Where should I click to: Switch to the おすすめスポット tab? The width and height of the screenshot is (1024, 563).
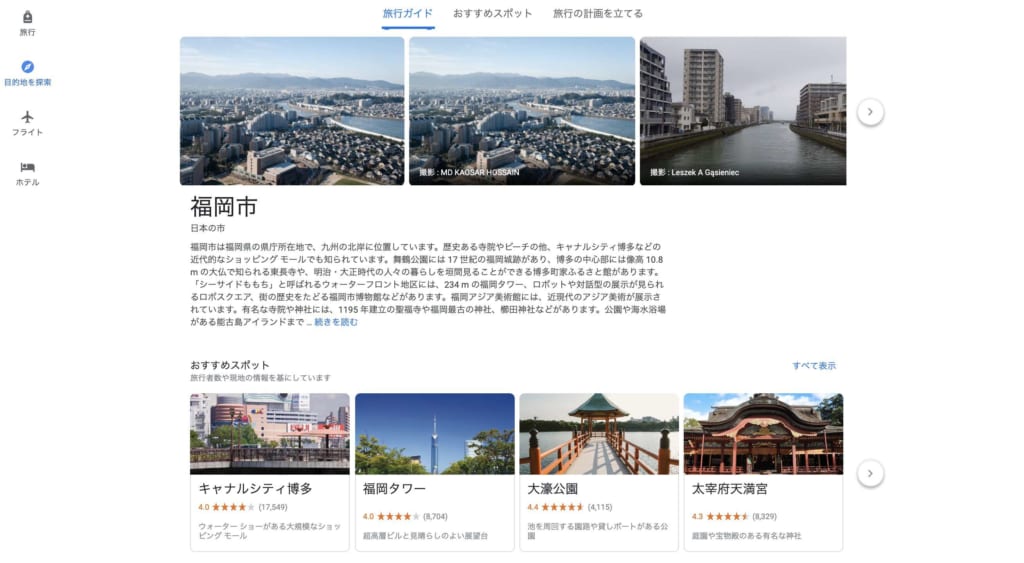(x=492, y=14)
